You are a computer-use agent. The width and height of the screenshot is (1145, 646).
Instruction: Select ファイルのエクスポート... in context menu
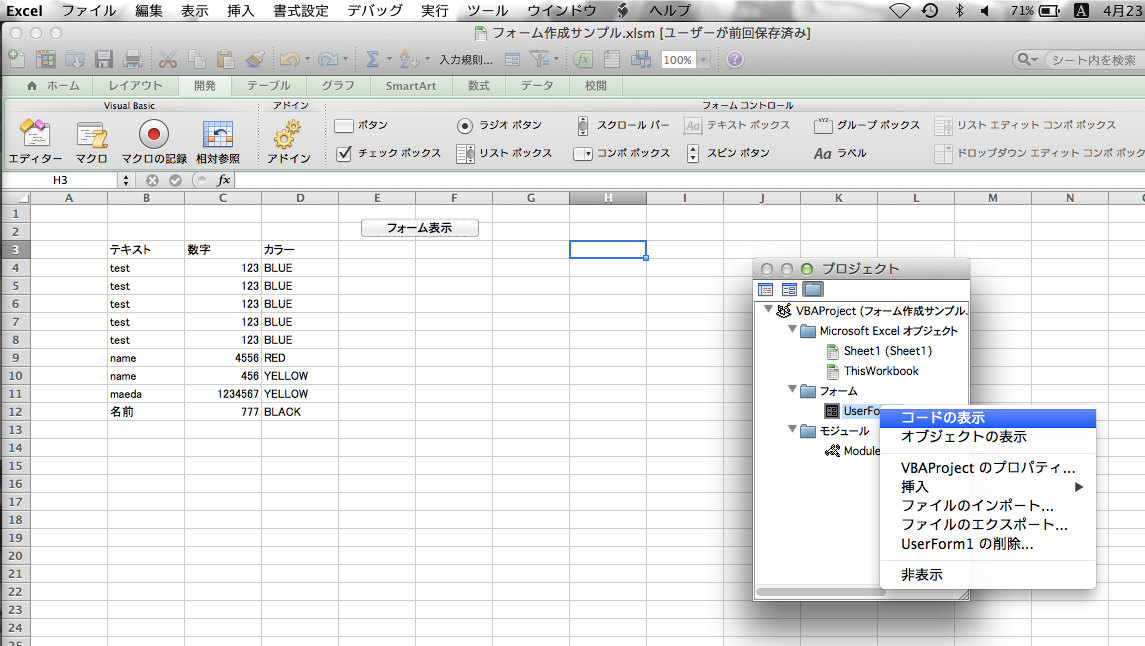(984, 525)
